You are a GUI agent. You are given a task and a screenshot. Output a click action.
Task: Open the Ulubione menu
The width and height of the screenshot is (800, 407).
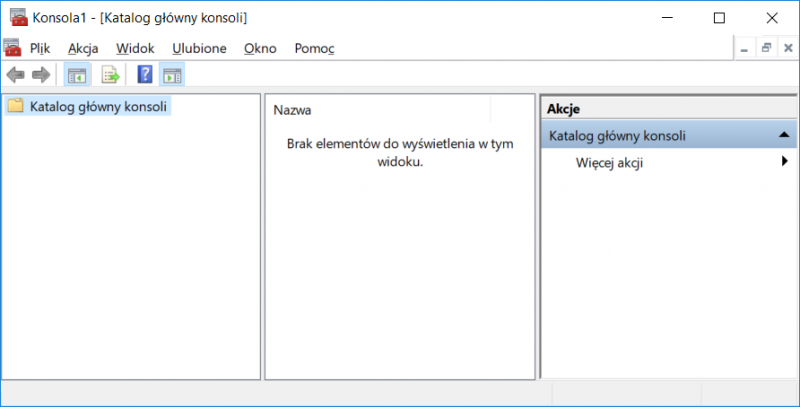click(x=199, y=48)
